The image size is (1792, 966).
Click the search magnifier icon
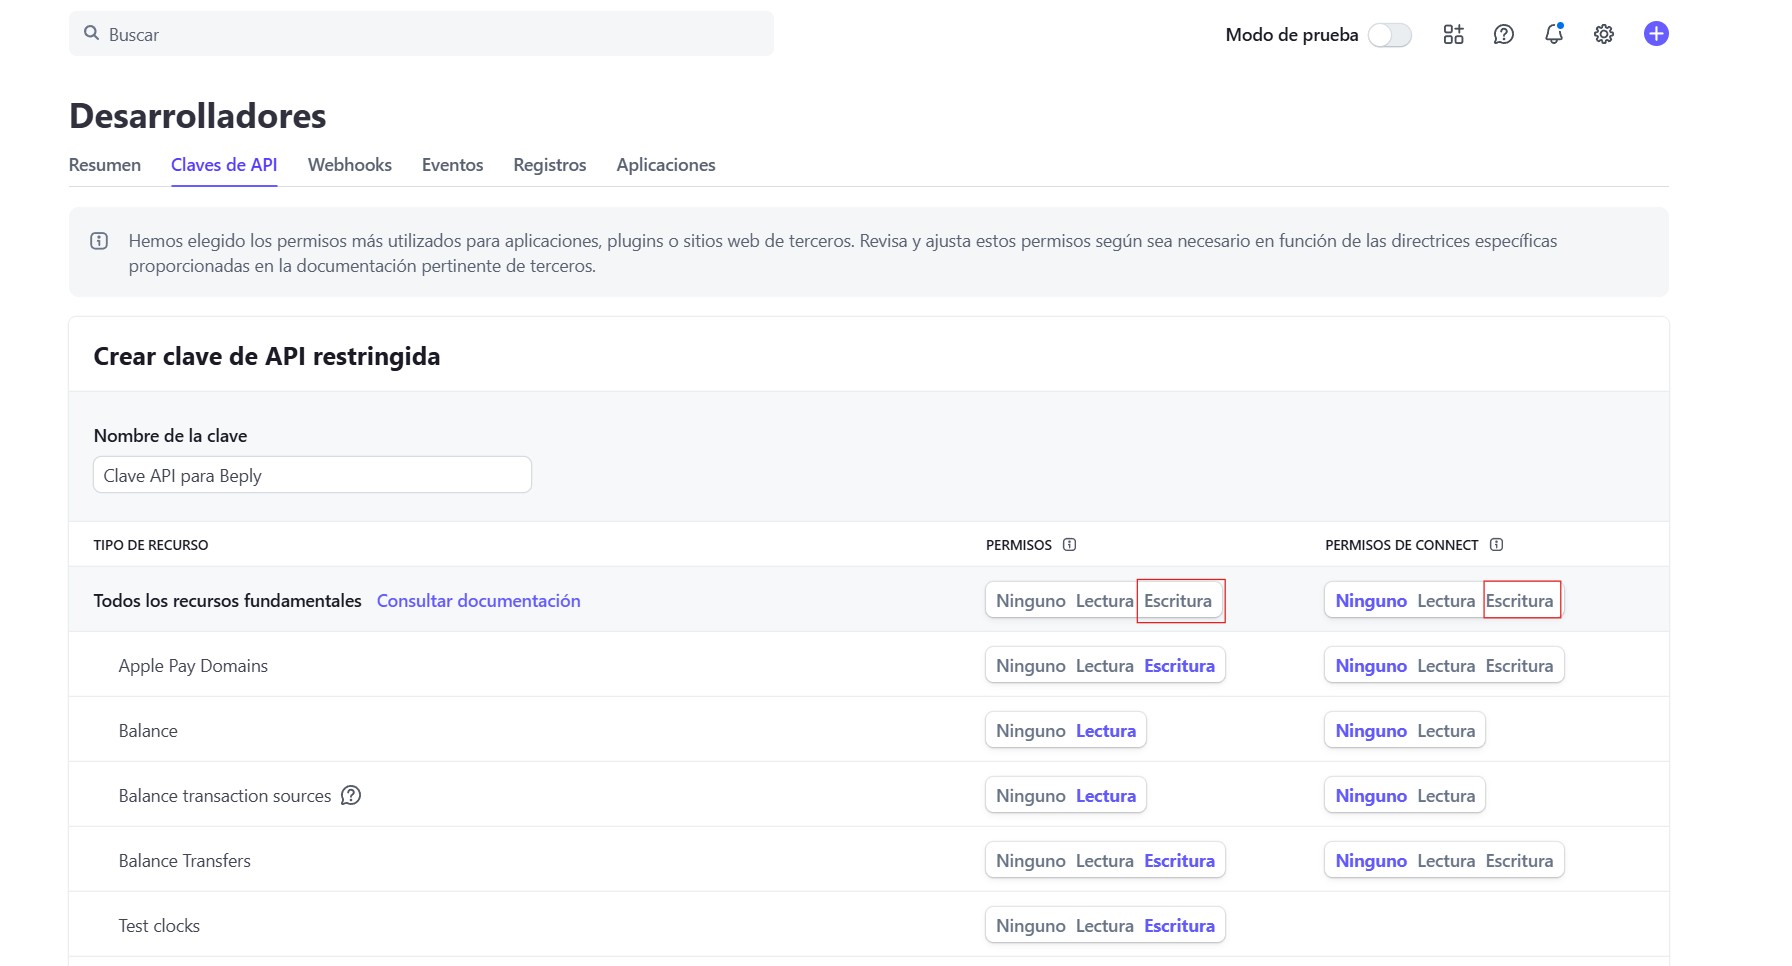click(91, 33)
